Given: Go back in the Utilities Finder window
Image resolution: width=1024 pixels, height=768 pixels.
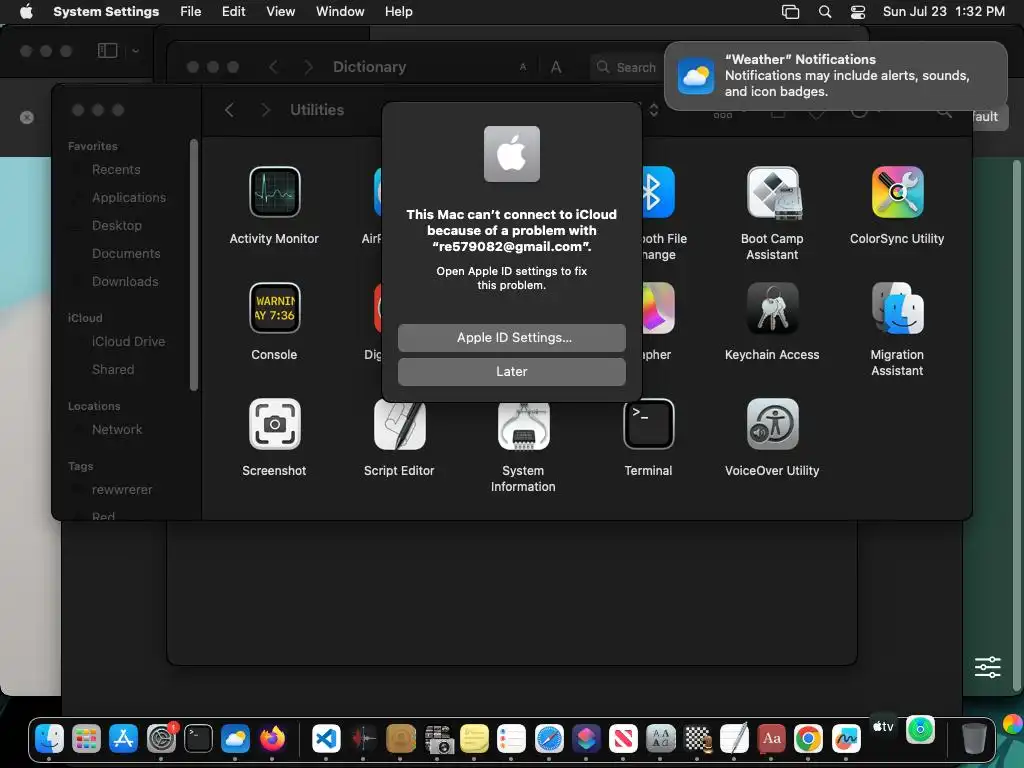Looking at the screenshot, I should [x=229, y=110].
